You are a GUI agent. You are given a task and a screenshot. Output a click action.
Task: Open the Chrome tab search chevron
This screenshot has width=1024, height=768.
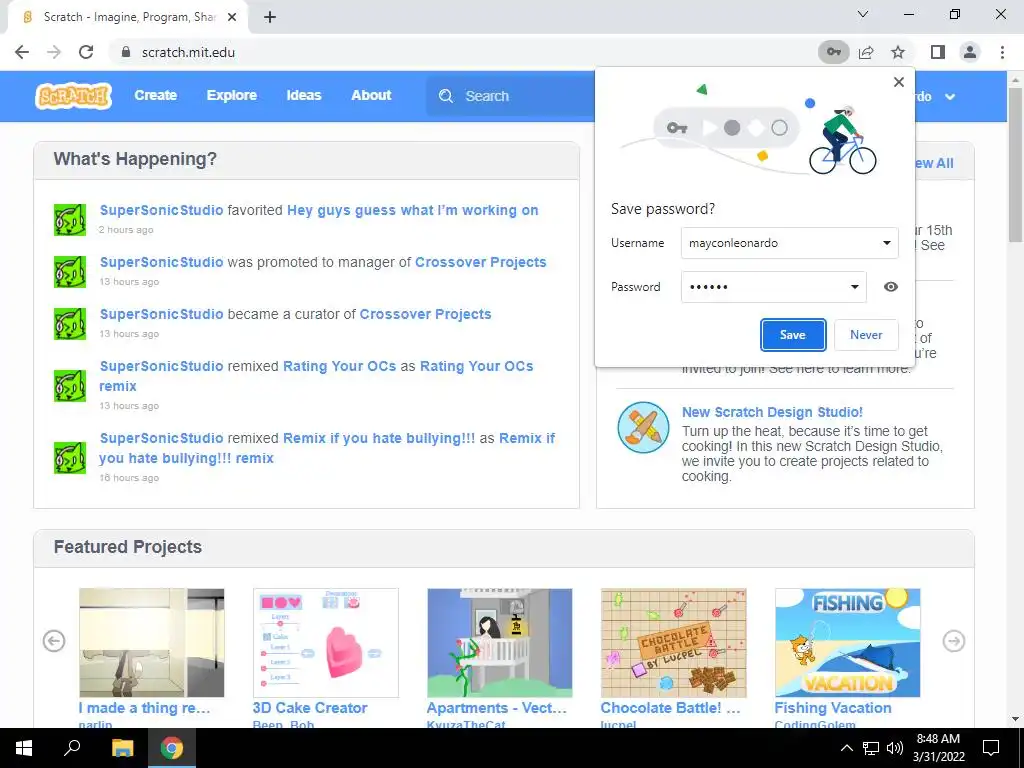point(863,14)
